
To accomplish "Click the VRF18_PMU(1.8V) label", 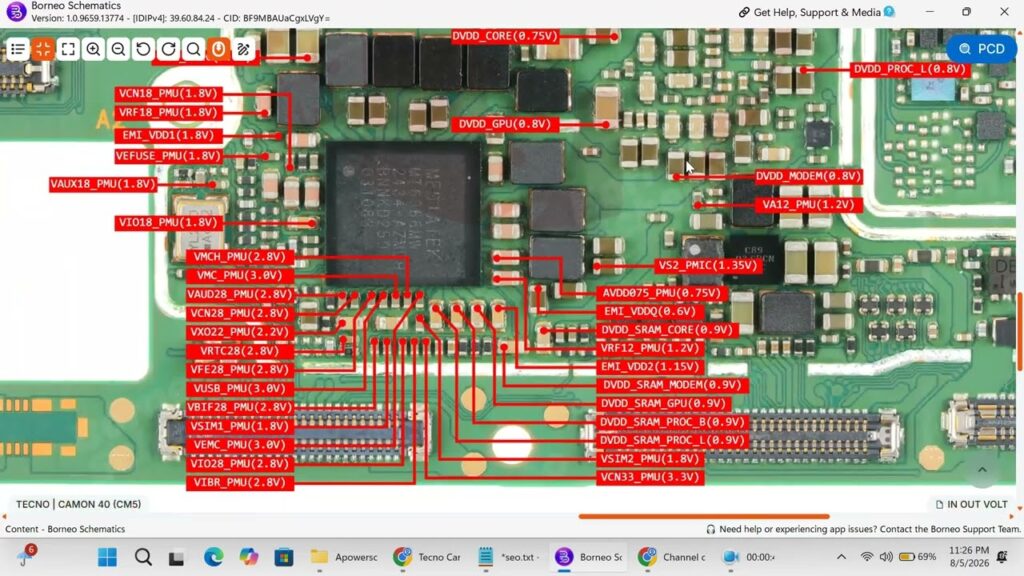I will coord(168,112).
